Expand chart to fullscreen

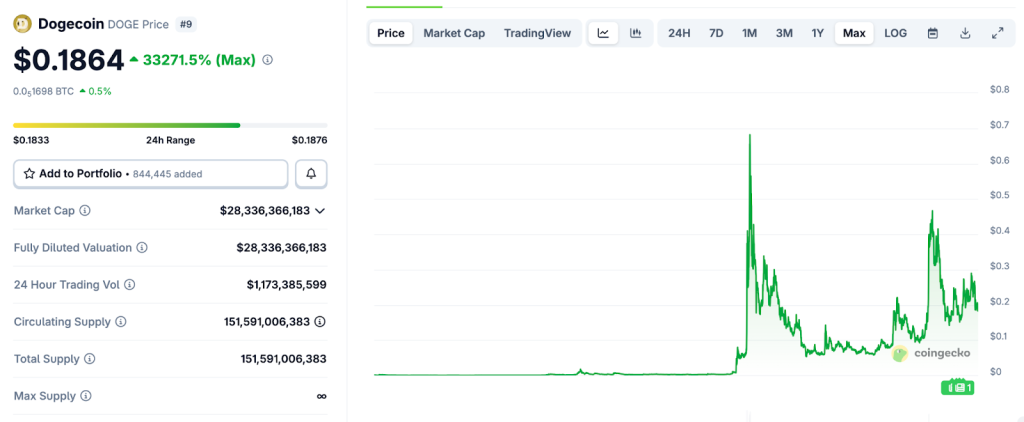pyautogui.click(x=997, y=33)
